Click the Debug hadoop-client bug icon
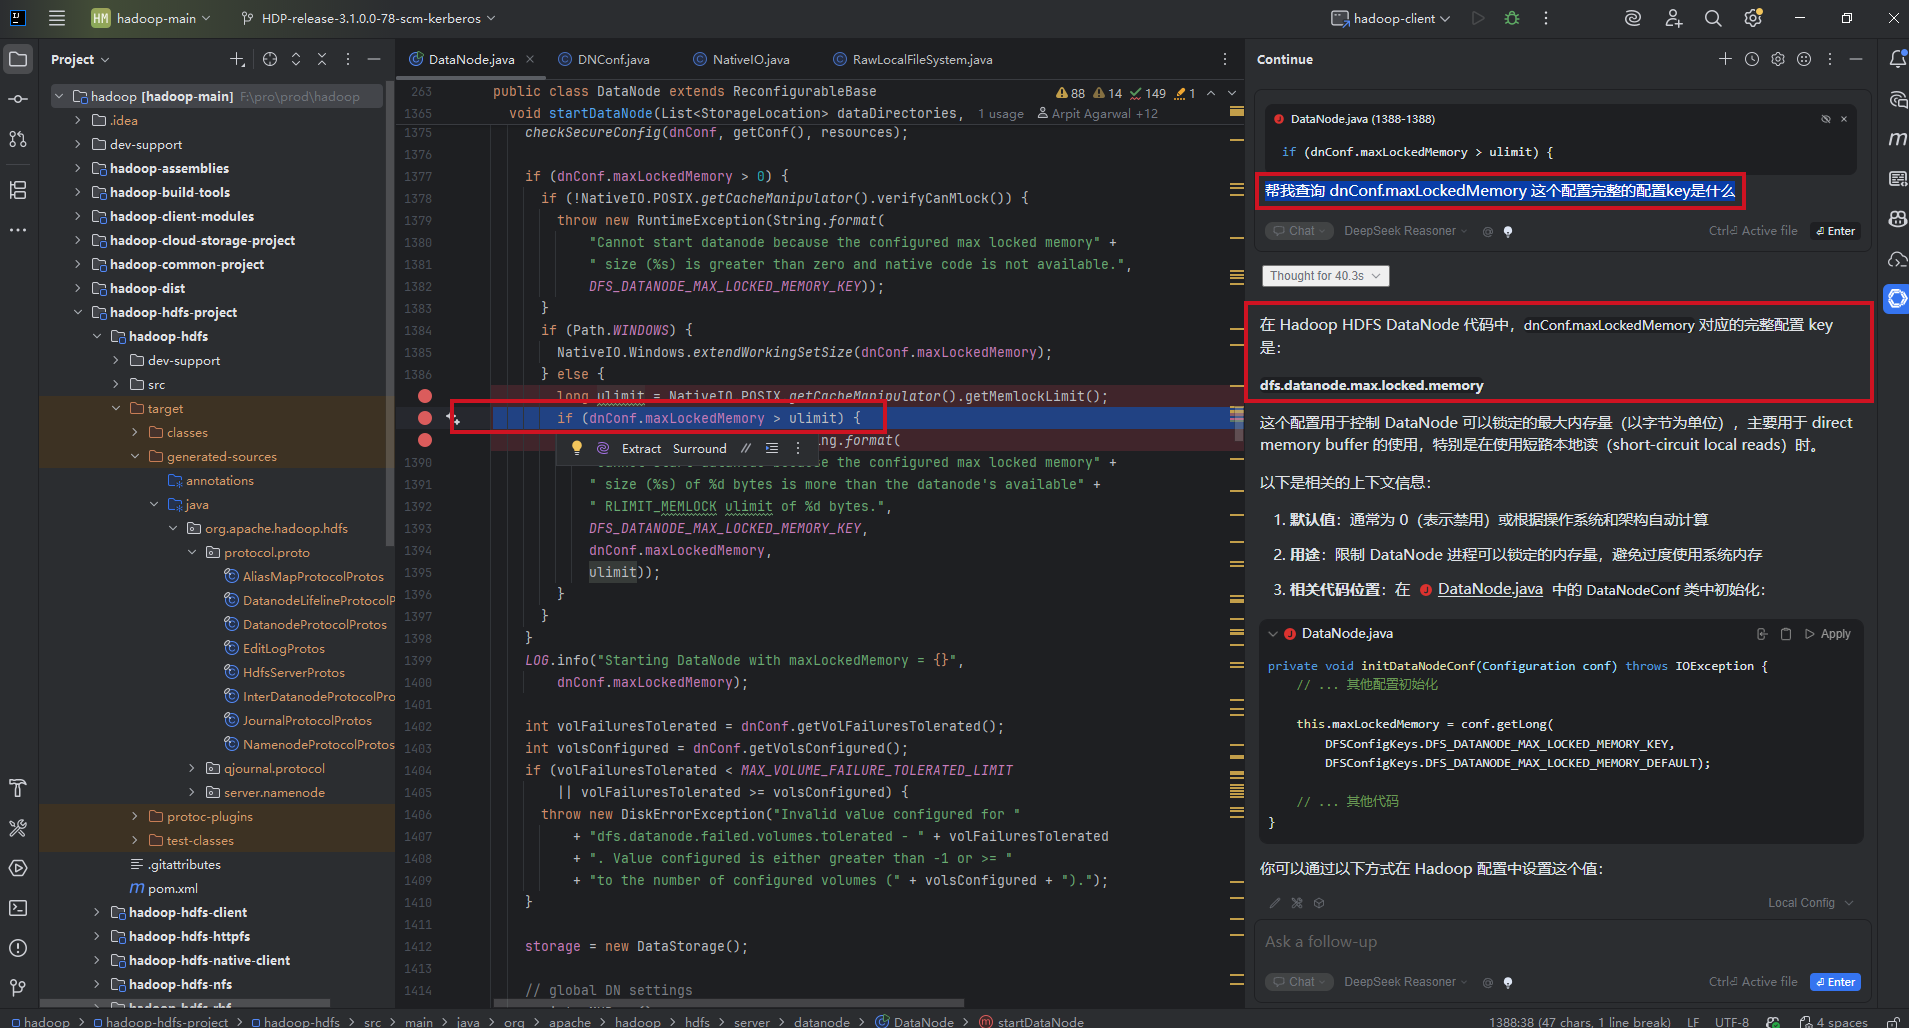Screen dimensions: 1909x1028 tap(1512, 18)
